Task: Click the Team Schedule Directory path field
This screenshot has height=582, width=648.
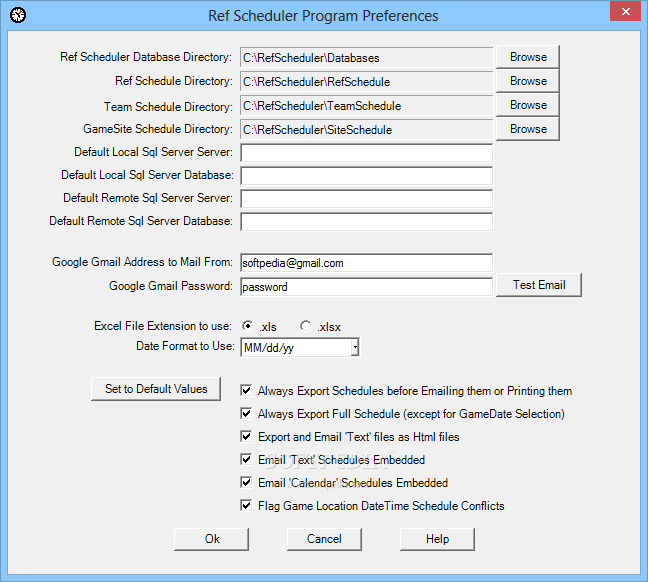Action: click(x=366, y=105)
